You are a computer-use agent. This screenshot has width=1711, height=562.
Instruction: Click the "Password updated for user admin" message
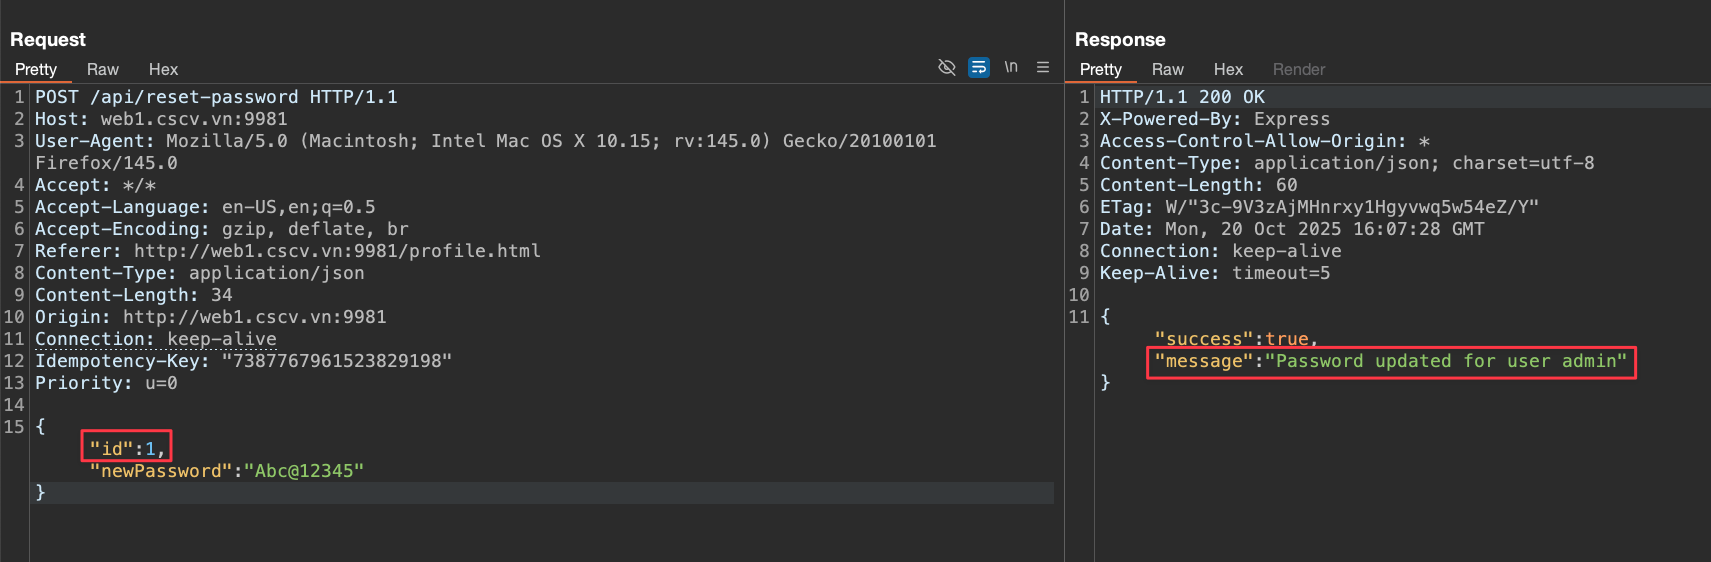click(x=1446, y=361)
